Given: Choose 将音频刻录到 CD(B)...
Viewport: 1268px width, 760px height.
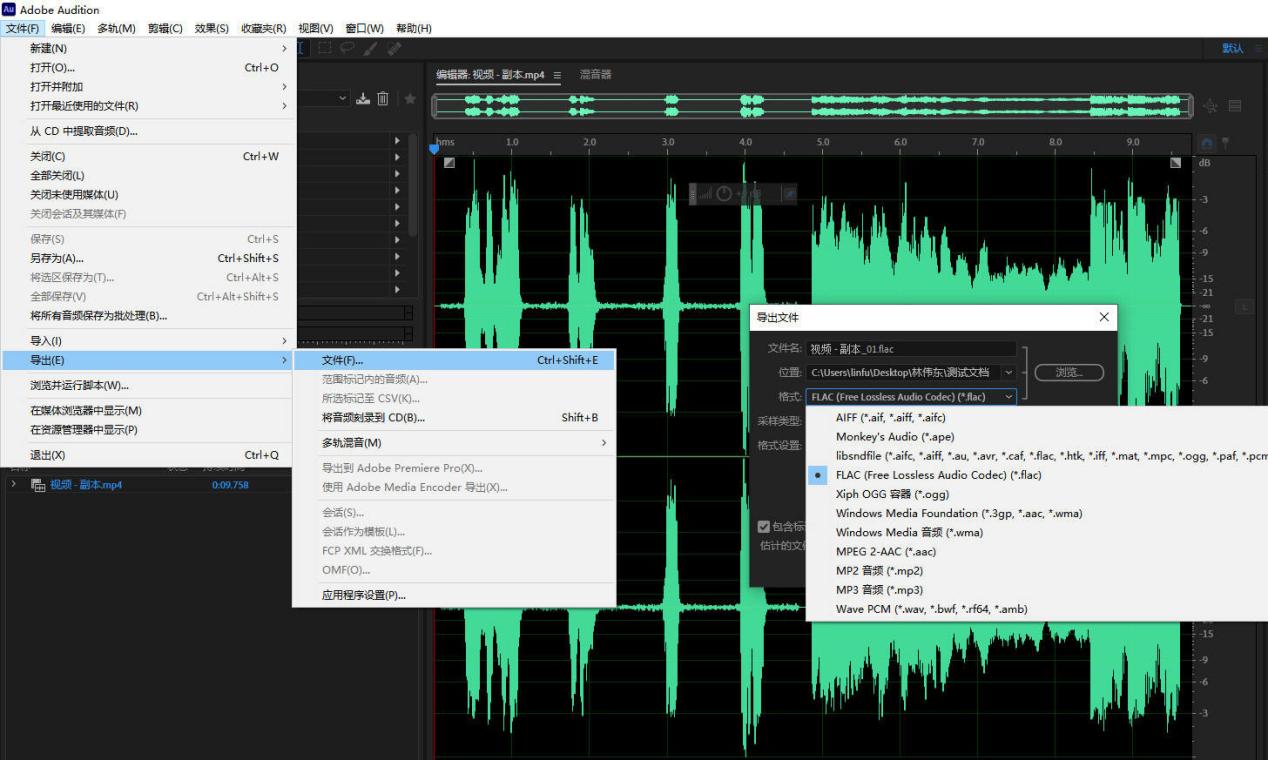Looking at the screenshot, I should pos(454,417).
